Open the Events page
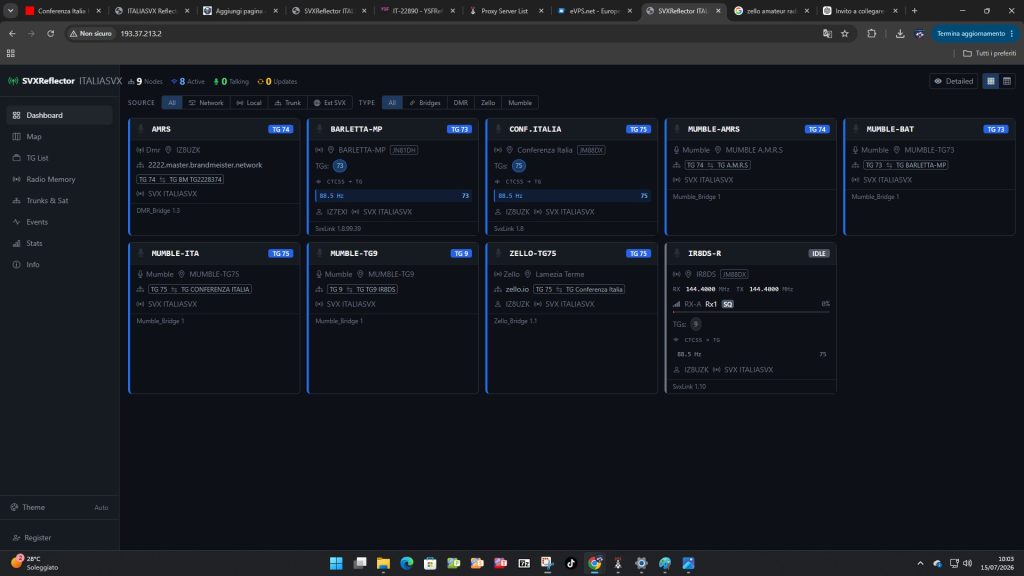 [59, 222]
